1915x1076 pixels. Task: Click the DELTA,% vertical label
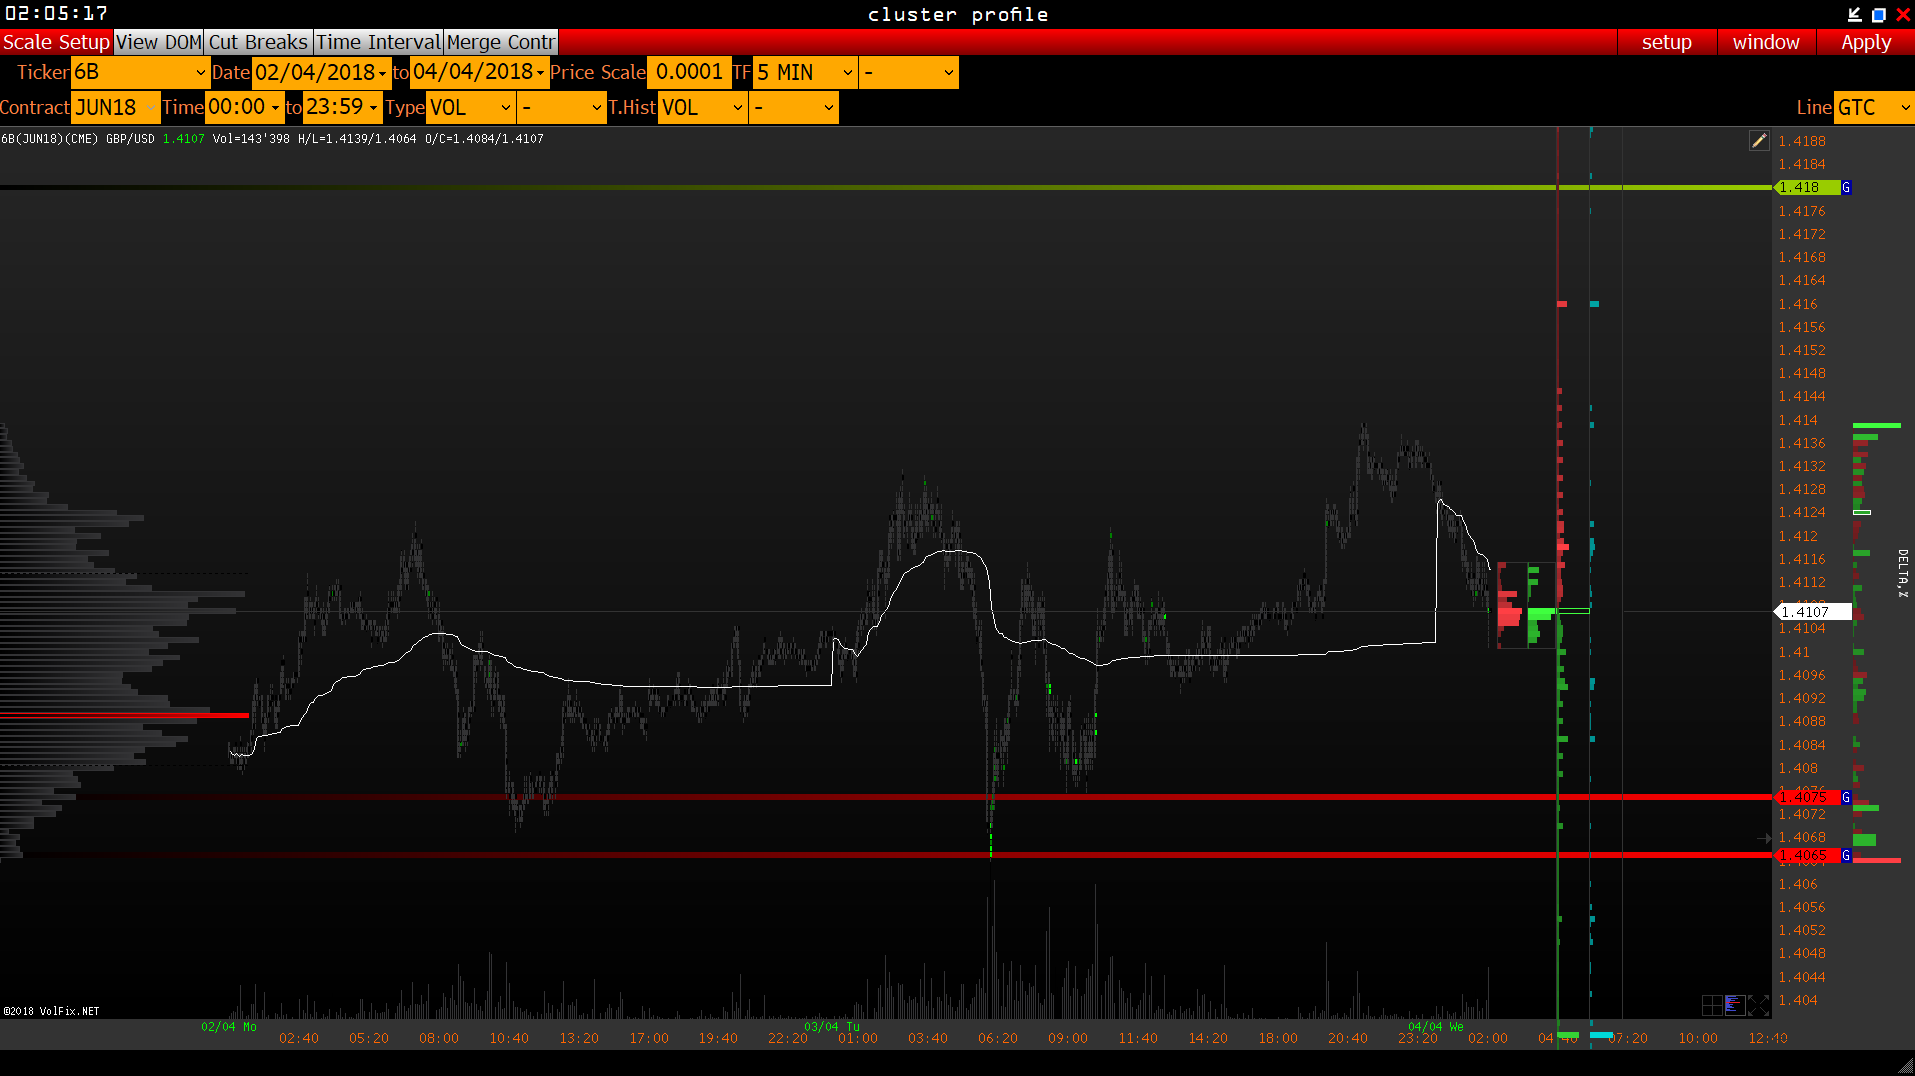click(1903, 573)
